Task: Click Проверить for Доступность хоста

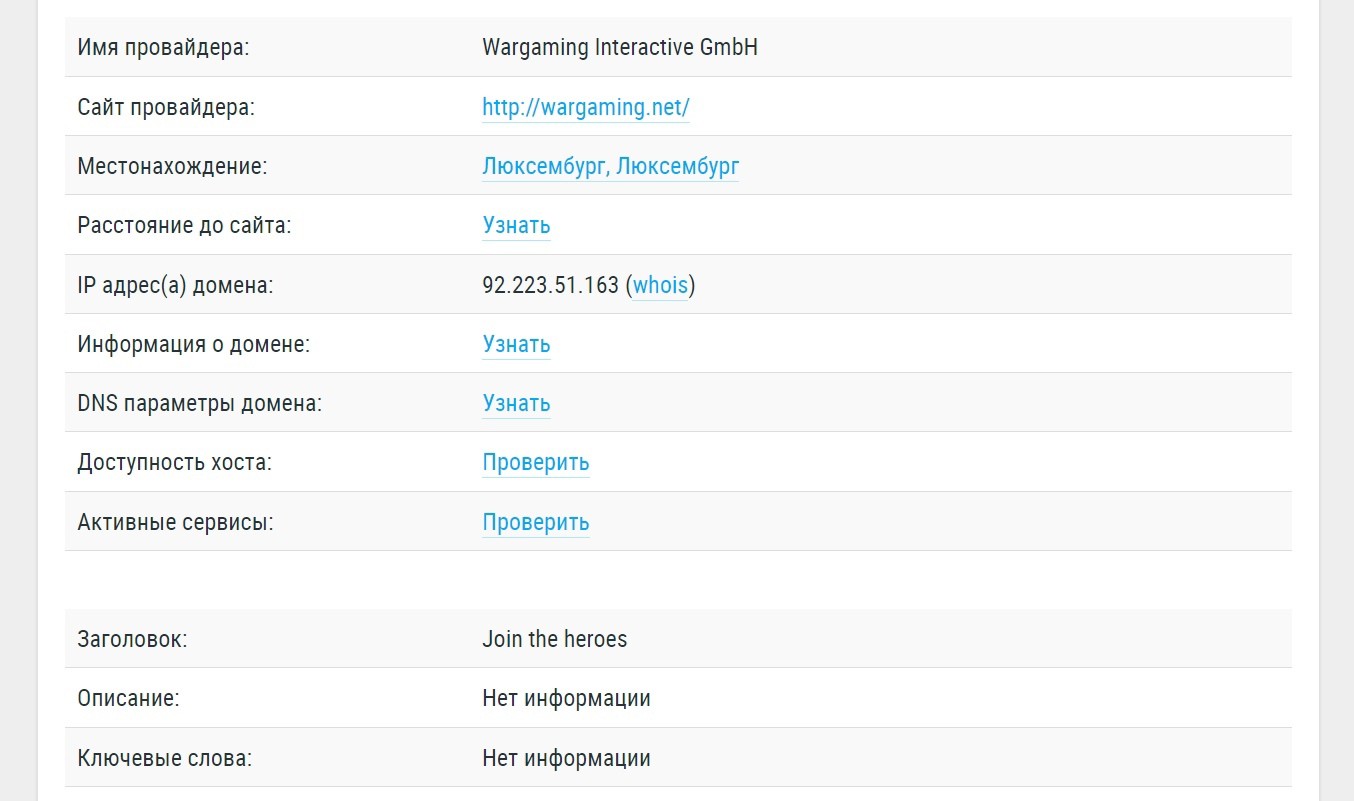Action: [x=536, y=462]
